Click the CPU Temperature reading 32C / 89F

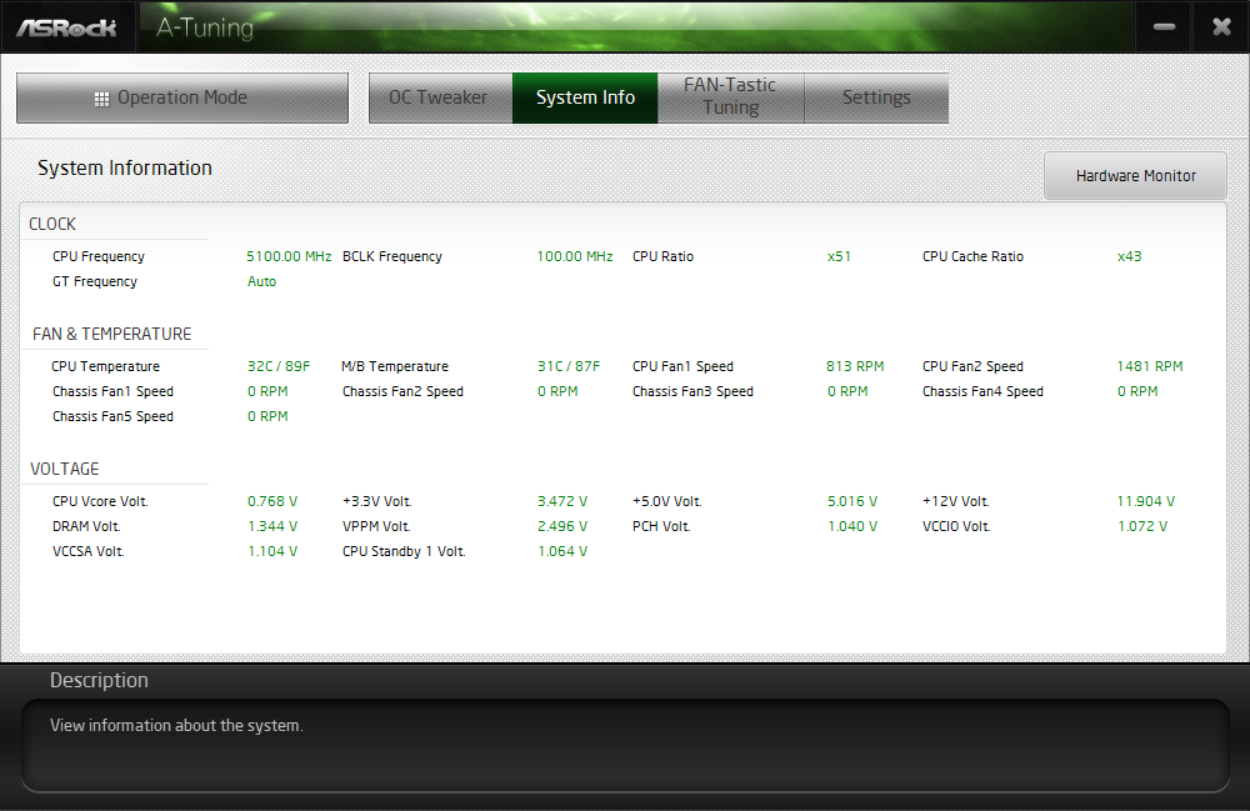point(279,366)
